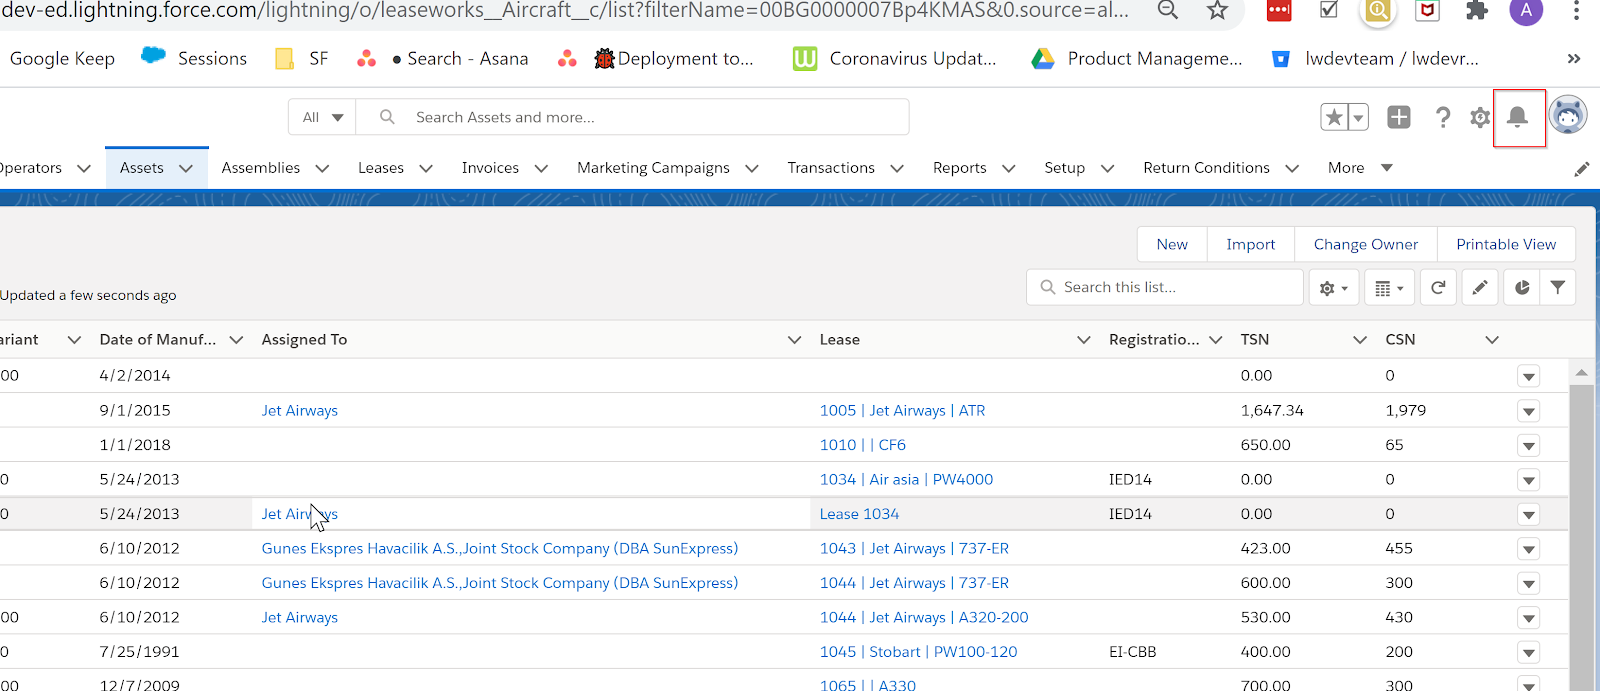
Task: Expand Leases tab chevron
Action: pyautogui.click(x=426, y=169)
